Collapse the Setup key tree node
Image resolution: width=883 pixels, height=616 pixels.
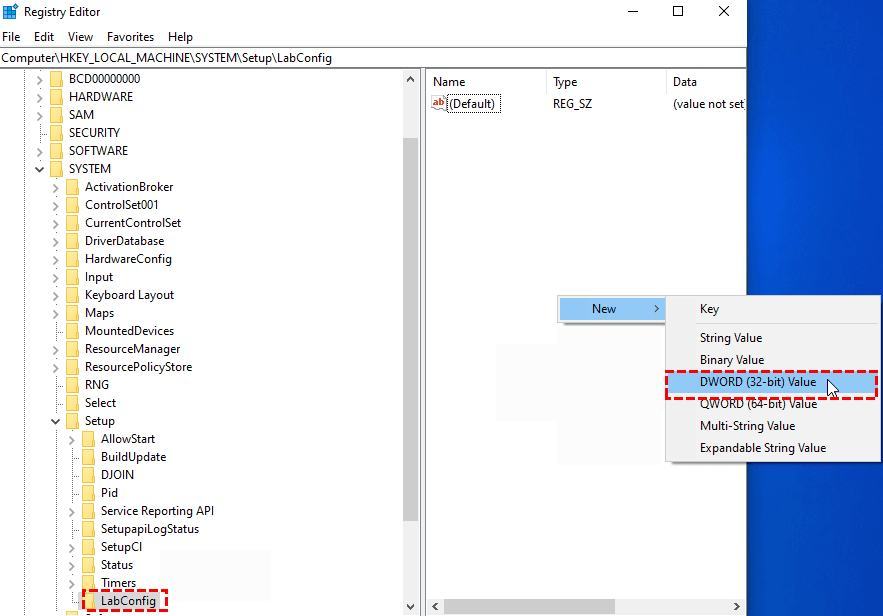[x=55, y=421]
